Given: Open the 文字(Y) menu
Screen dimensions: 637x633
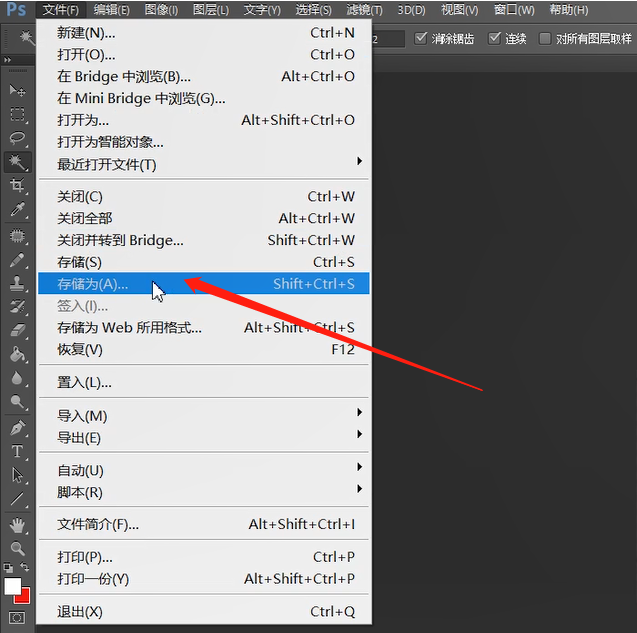Looking at the screenshot, I should [262, 9].
